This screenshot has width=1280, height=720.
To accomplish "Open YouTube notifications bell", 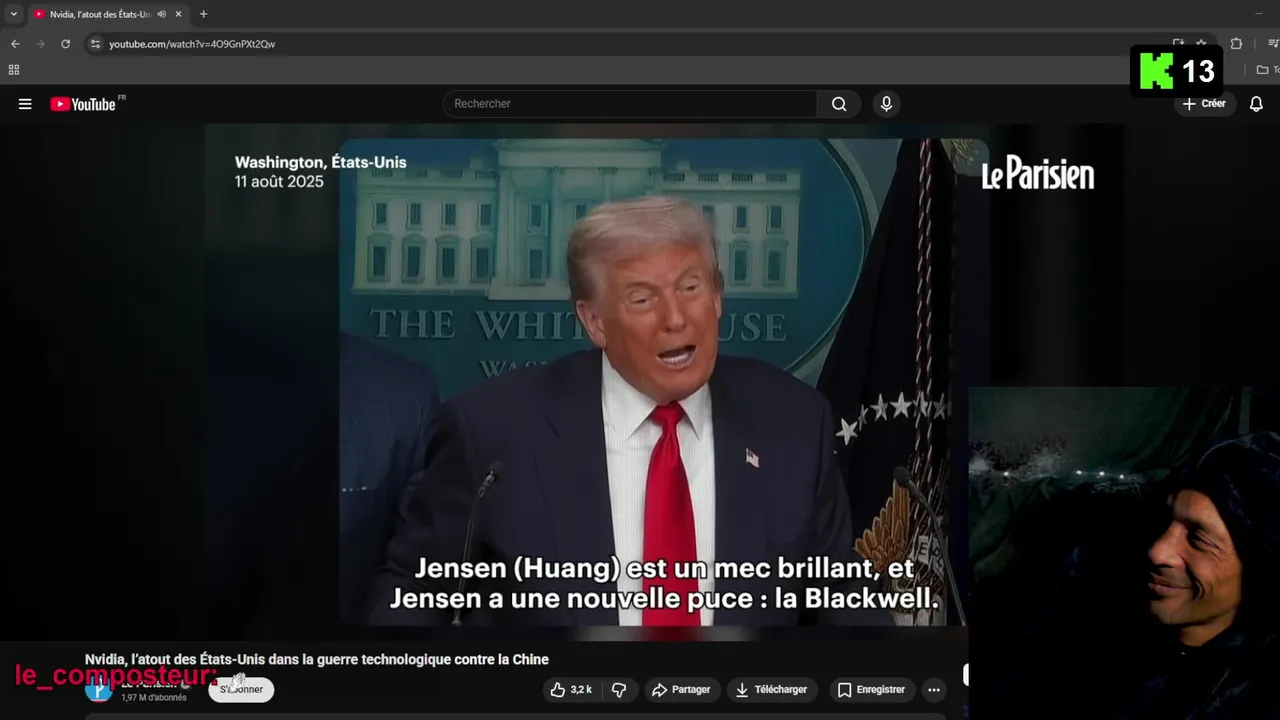I will pyautogui.click(x=1256, y=104).
